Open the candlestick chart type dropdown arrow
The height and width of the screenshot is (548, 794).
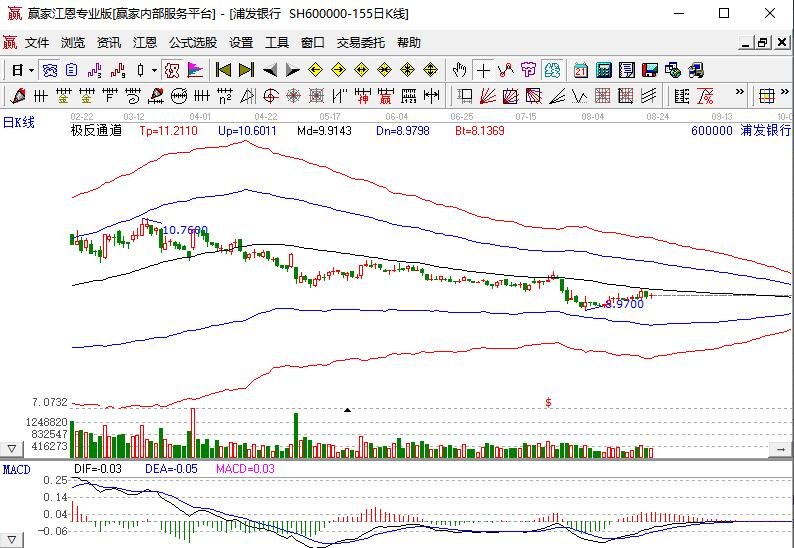point(154,70)
